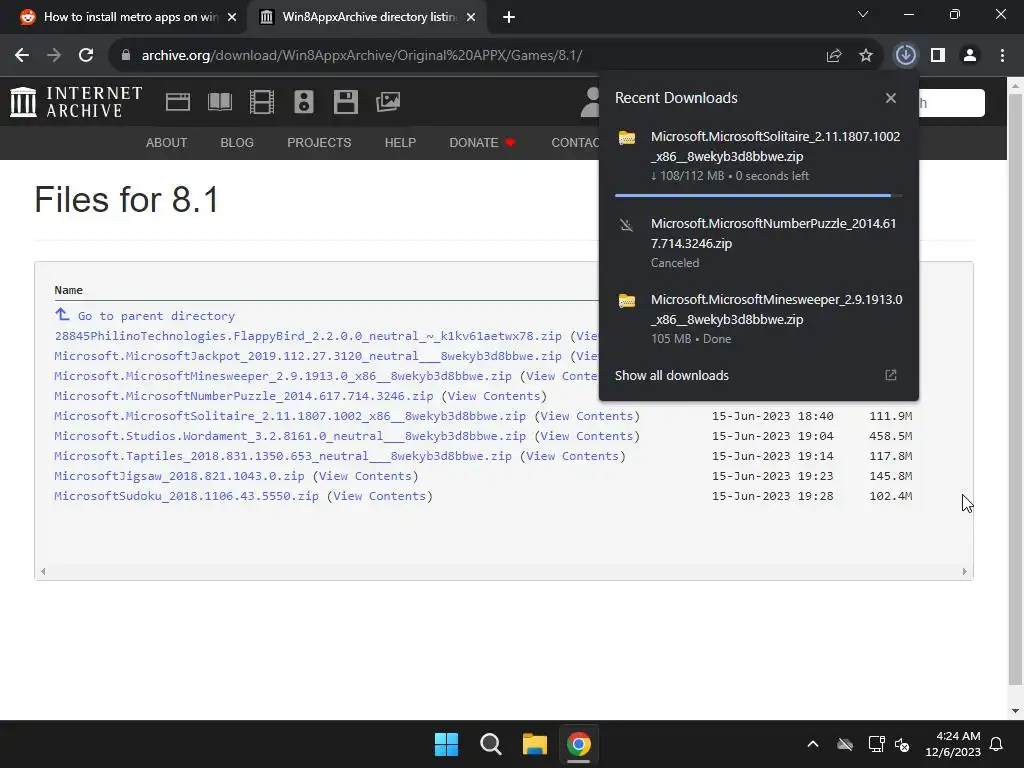Open the Video film strip icon
Screen dimensions: 1024x768
tap(262, 102)
